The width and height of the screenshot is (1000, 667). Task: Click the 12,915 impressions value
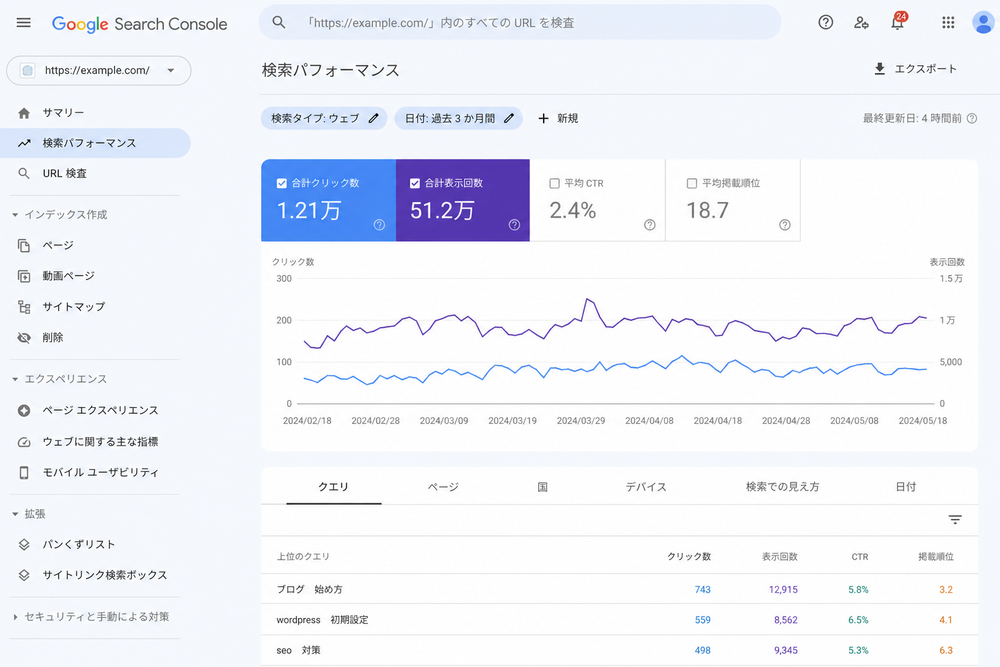coord(783,590)
